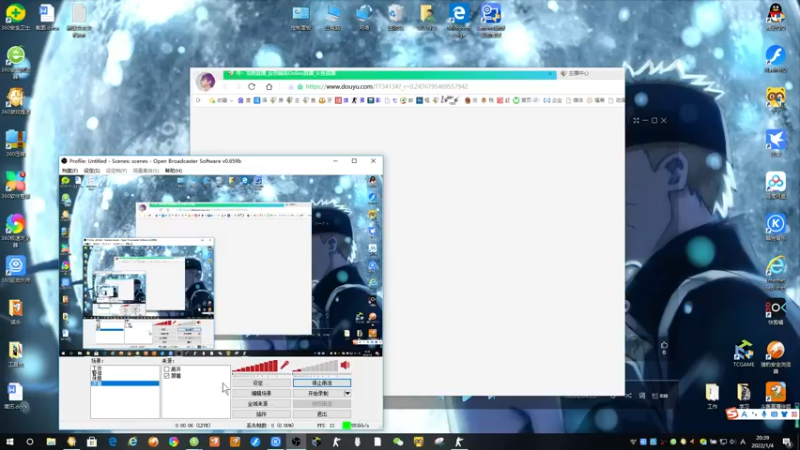800x450 pixels.
Task: Adjust the OBS microphone volume meter
Action: [x=255, y=366]
